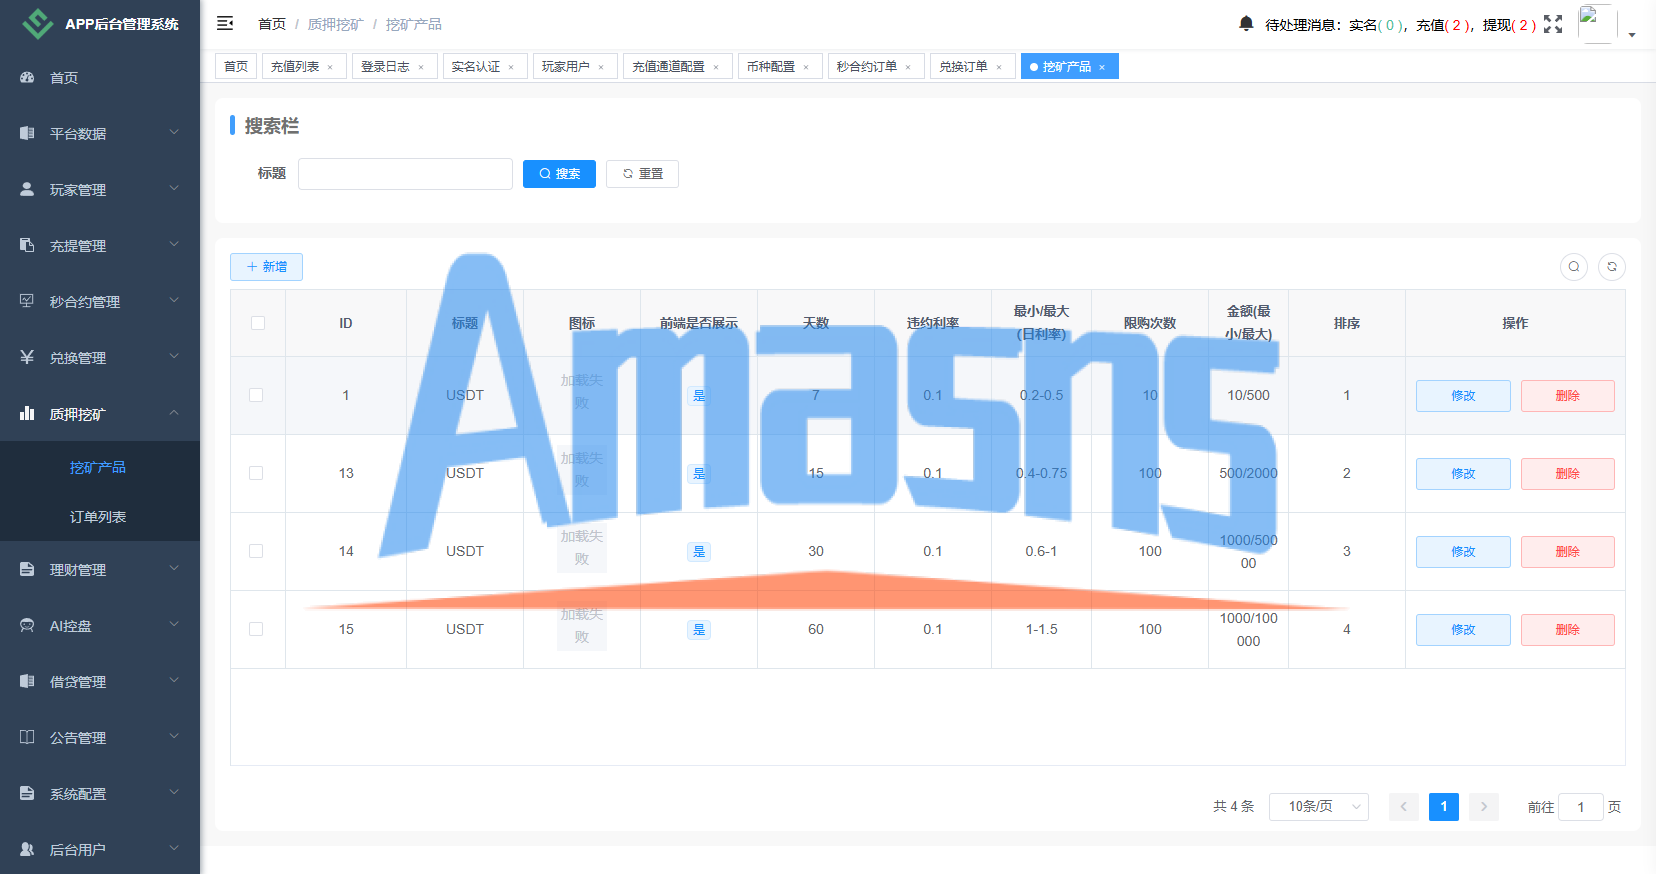Click 修改 for the ID 14 row
Screen dimensions: 1656x874
pos(1463,552)
